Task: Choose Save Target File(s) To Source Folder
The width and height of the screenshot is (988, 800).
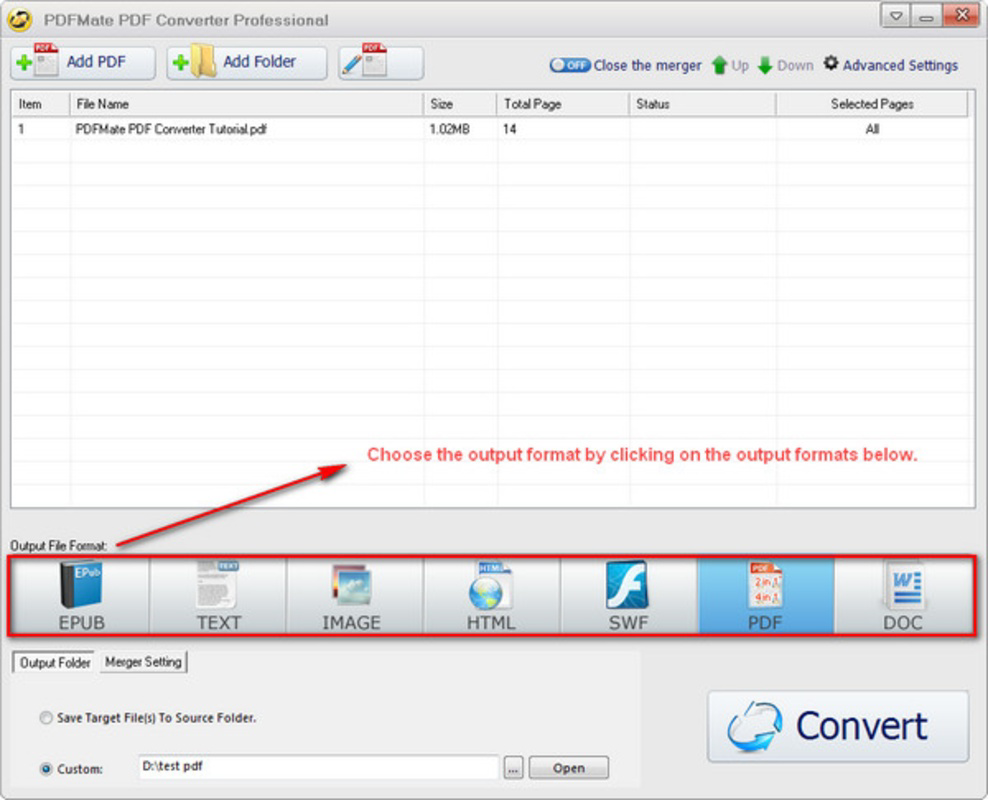Action: click(x=149, y=717)
